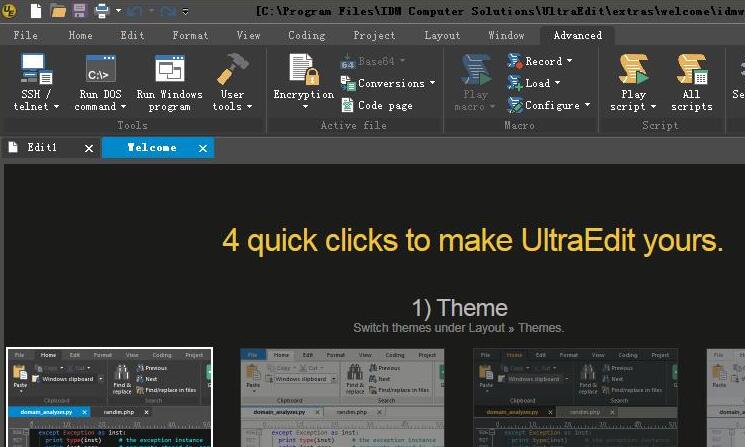Close the Welcome document tab
The width and height of the screenshot is (745, 447).
203,149
